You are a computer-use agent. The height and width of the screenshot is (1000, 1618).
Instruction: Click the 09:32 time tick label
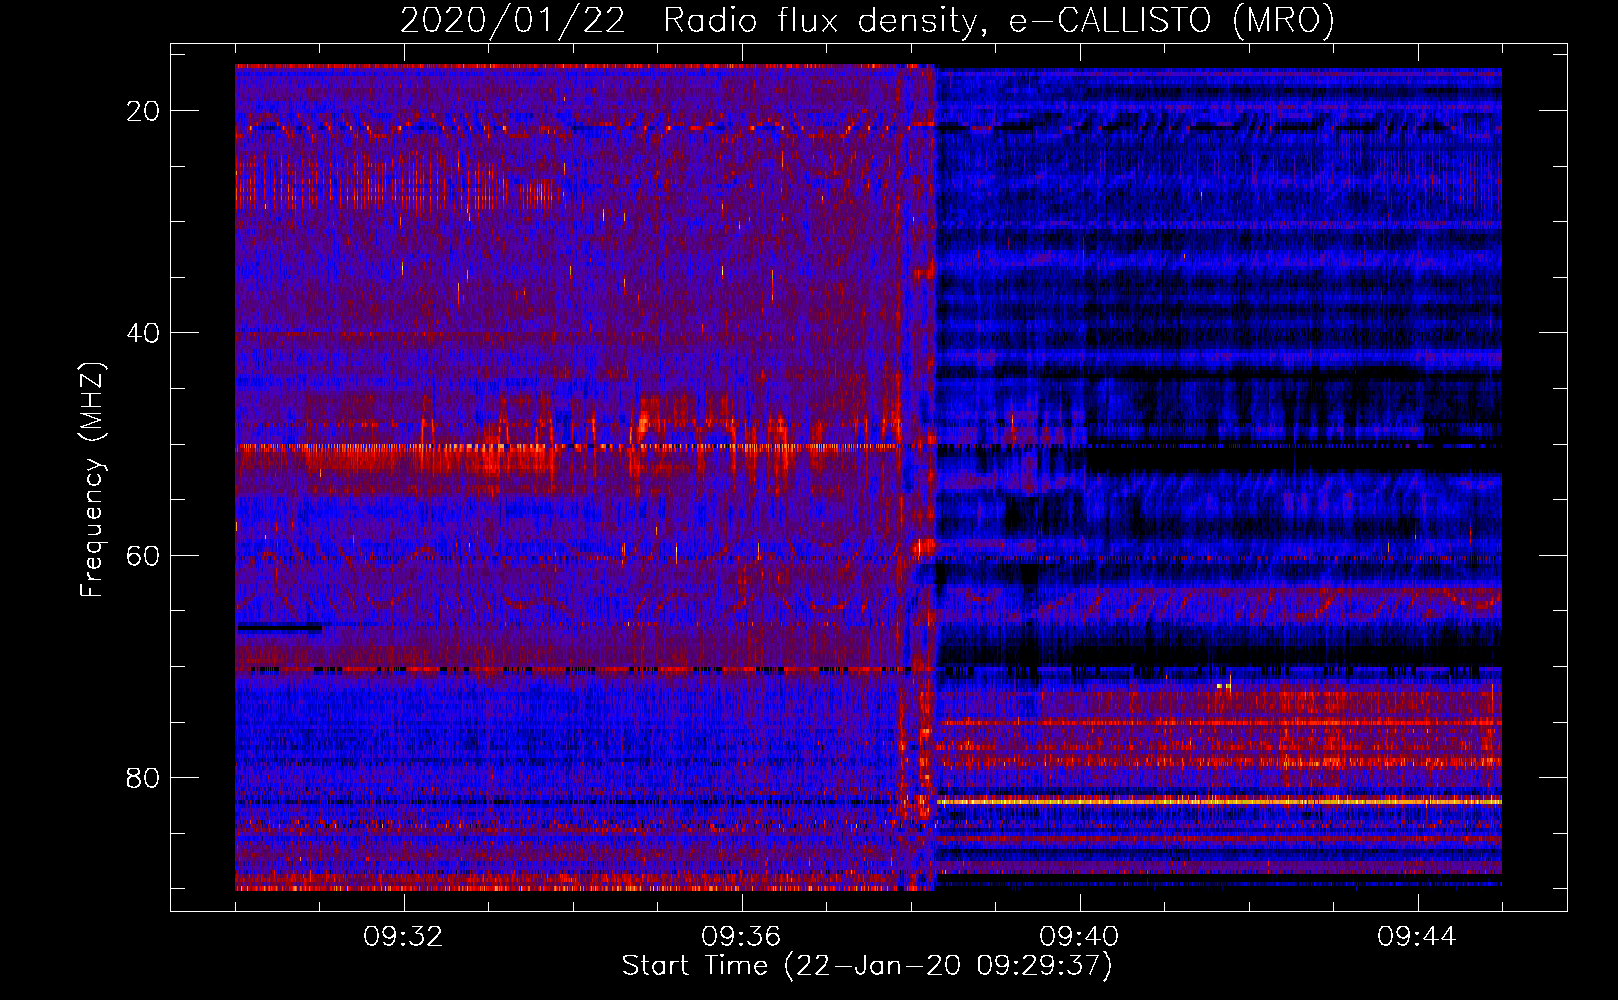[x=403, y=937]
